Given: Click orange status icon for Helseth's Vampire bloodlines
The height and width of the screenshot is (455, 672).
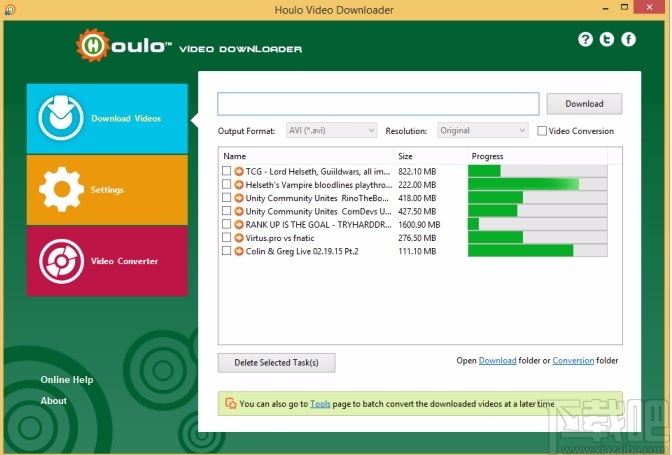Looking at the screenshot, I should [x=239, y=185].
